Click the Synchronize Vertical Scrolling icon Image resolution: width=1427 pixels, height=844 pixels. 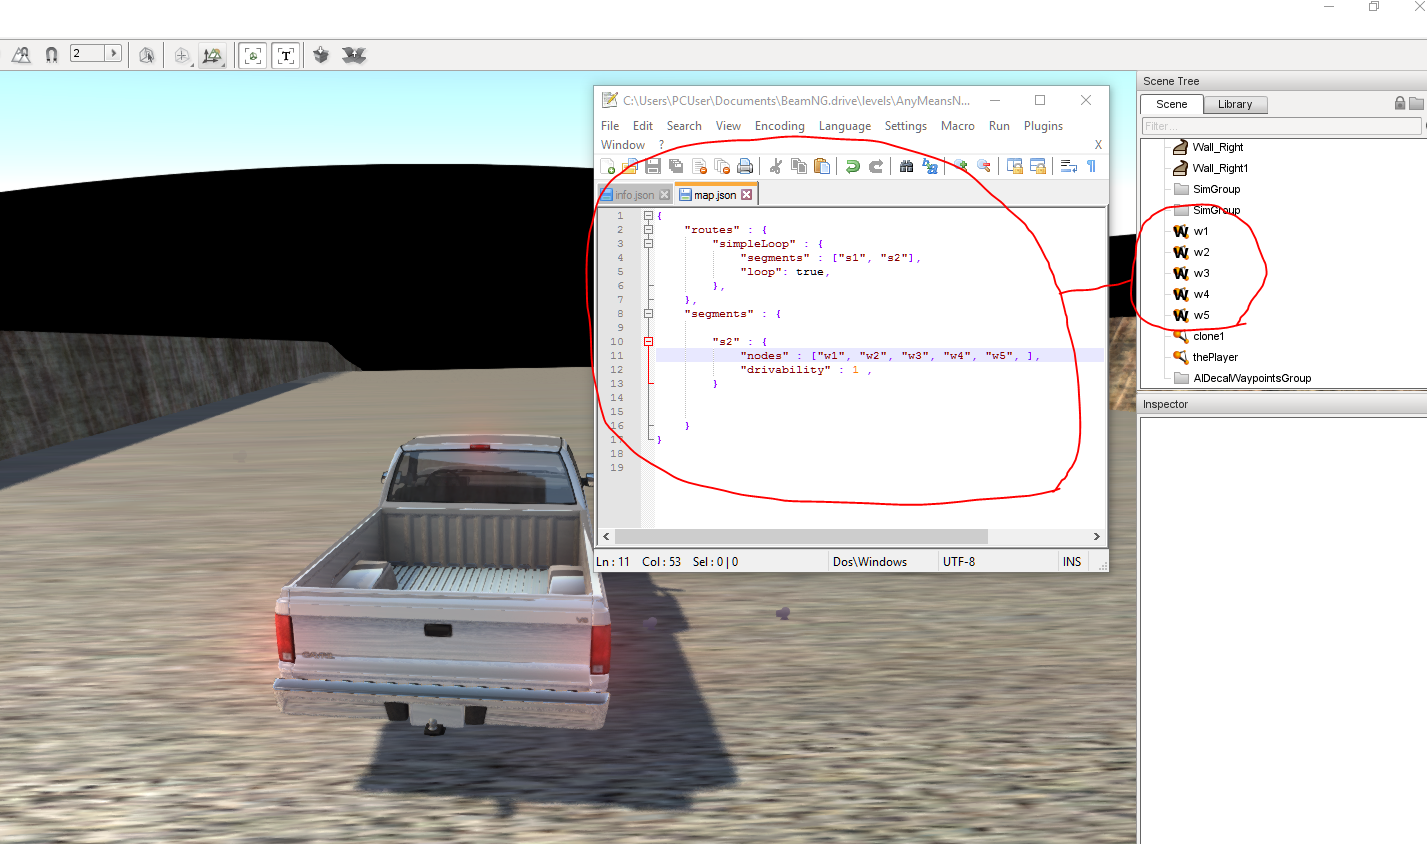[x=1014, y=166]
